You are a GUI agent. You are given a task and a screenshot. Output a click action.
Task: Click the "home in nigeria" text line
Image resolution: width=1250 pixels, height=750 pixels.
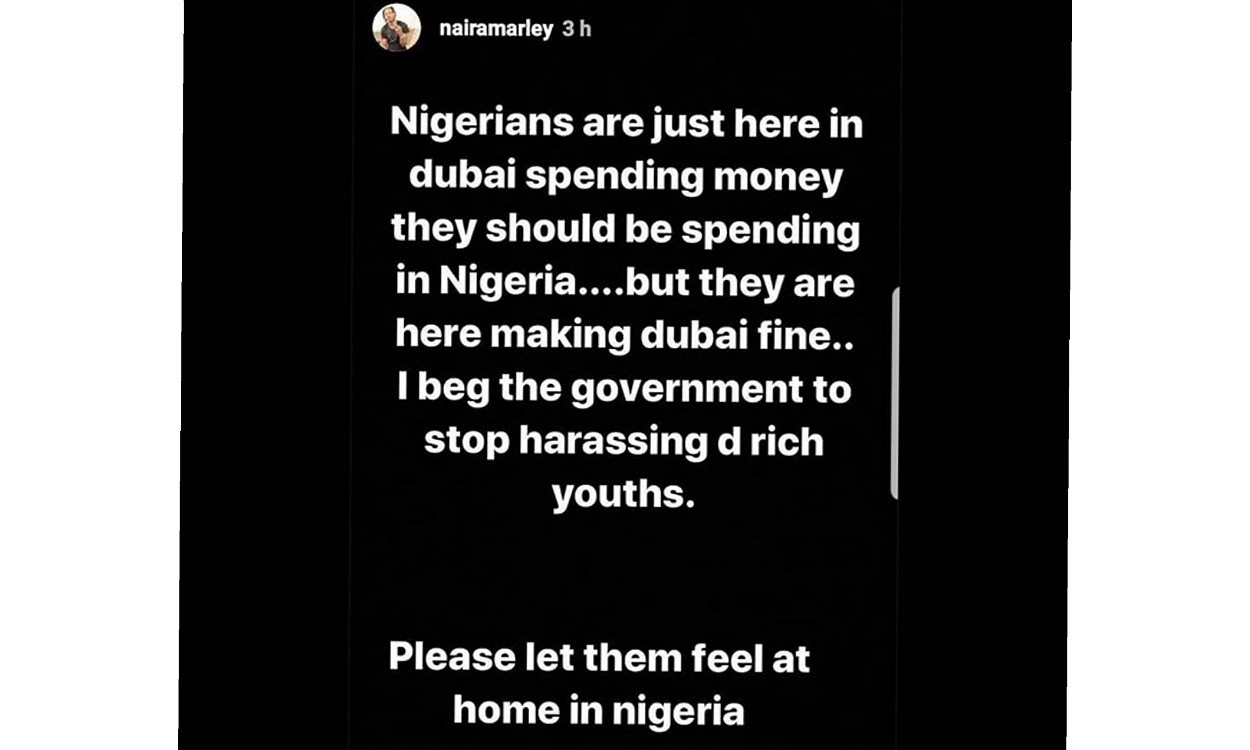click(598, 710)
